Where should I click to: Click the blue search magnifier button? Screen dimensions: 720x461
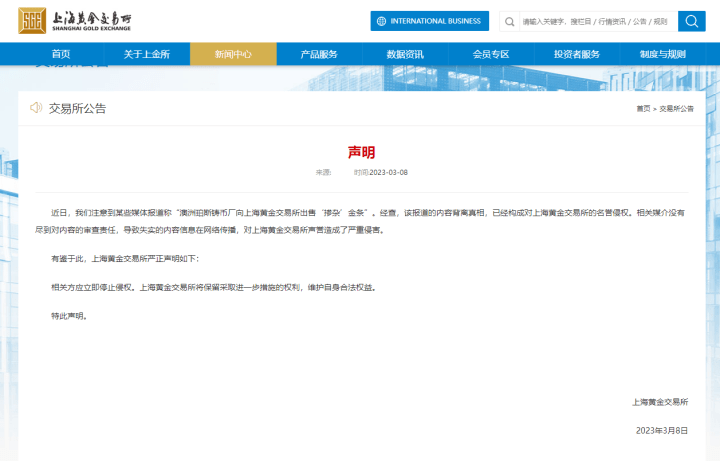click(x=692, y=21)
